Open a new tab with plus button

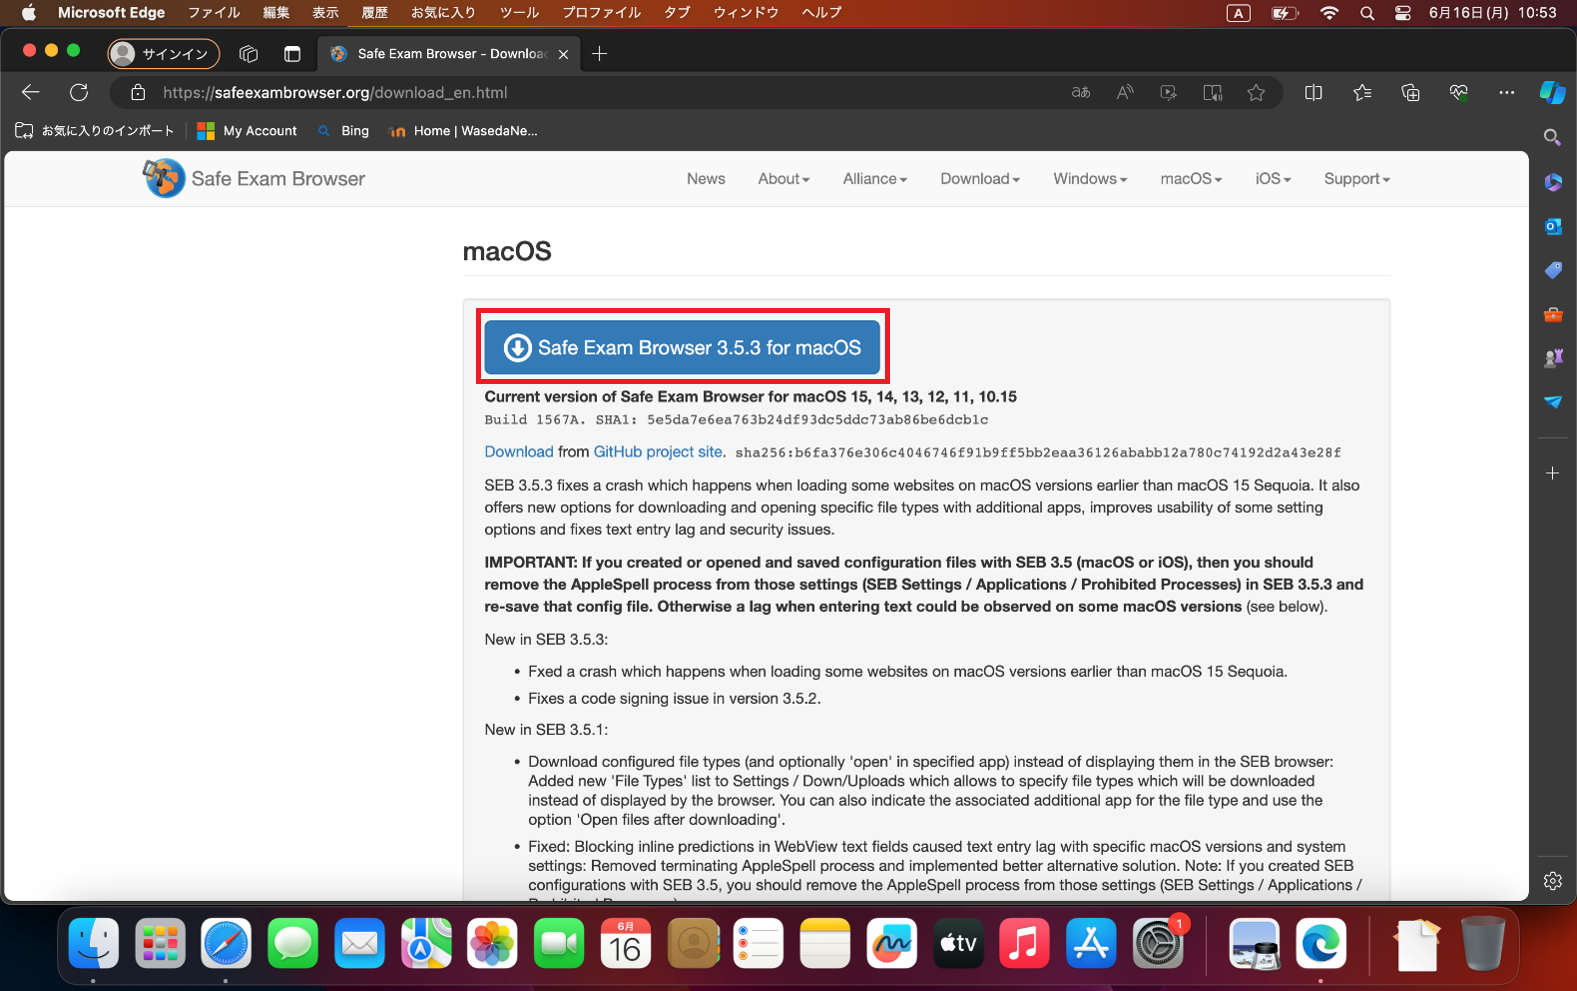coord(599,54)
